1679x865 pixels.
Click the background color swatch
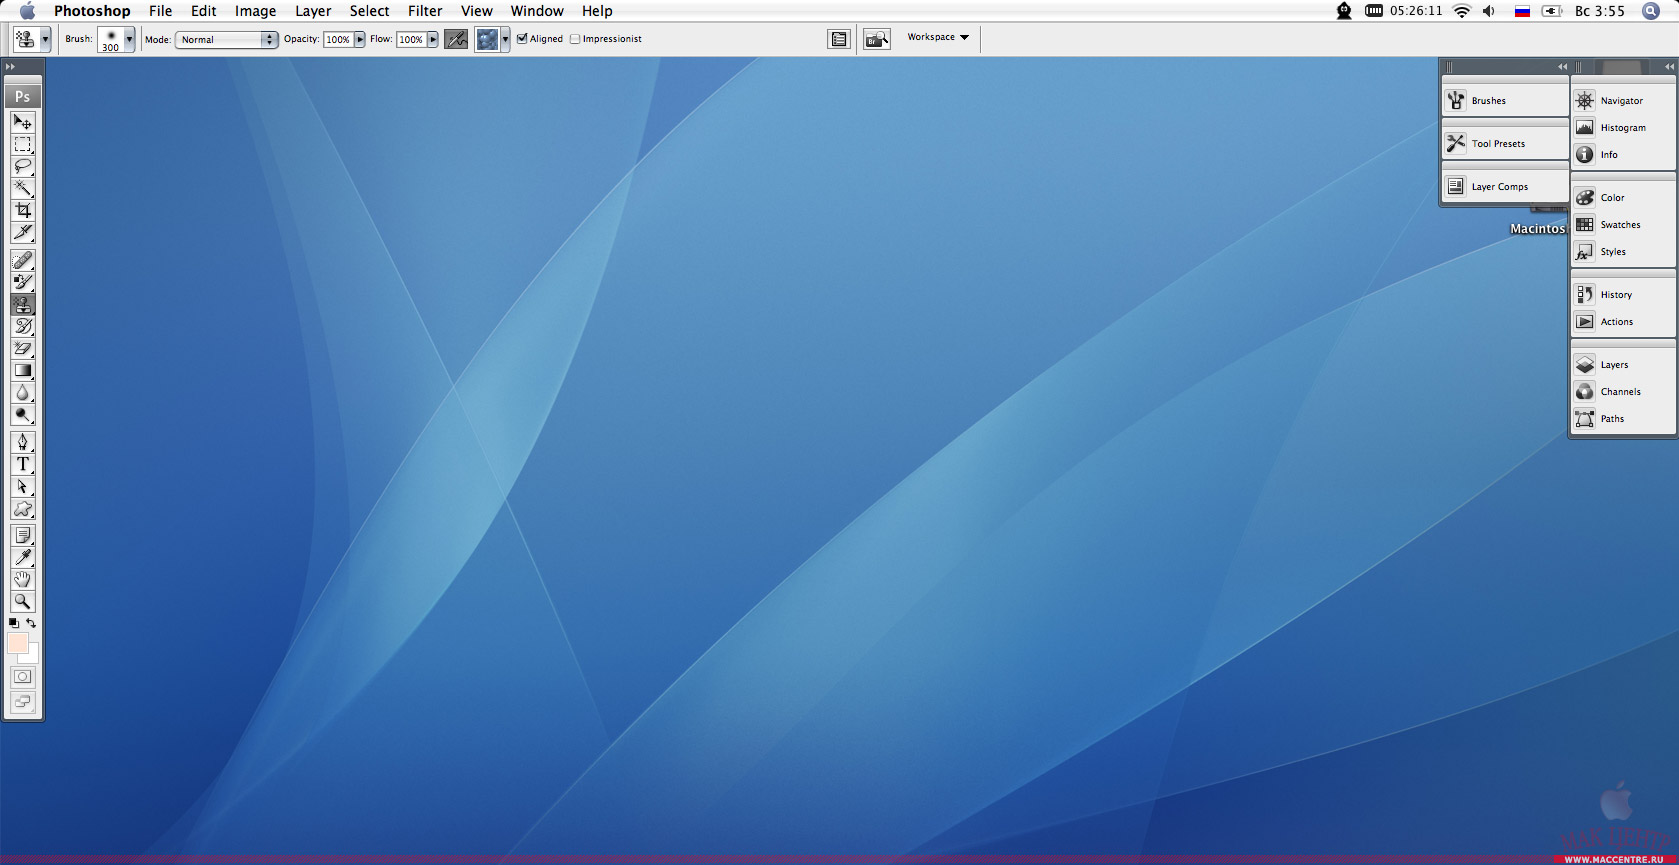click(33, 656)
